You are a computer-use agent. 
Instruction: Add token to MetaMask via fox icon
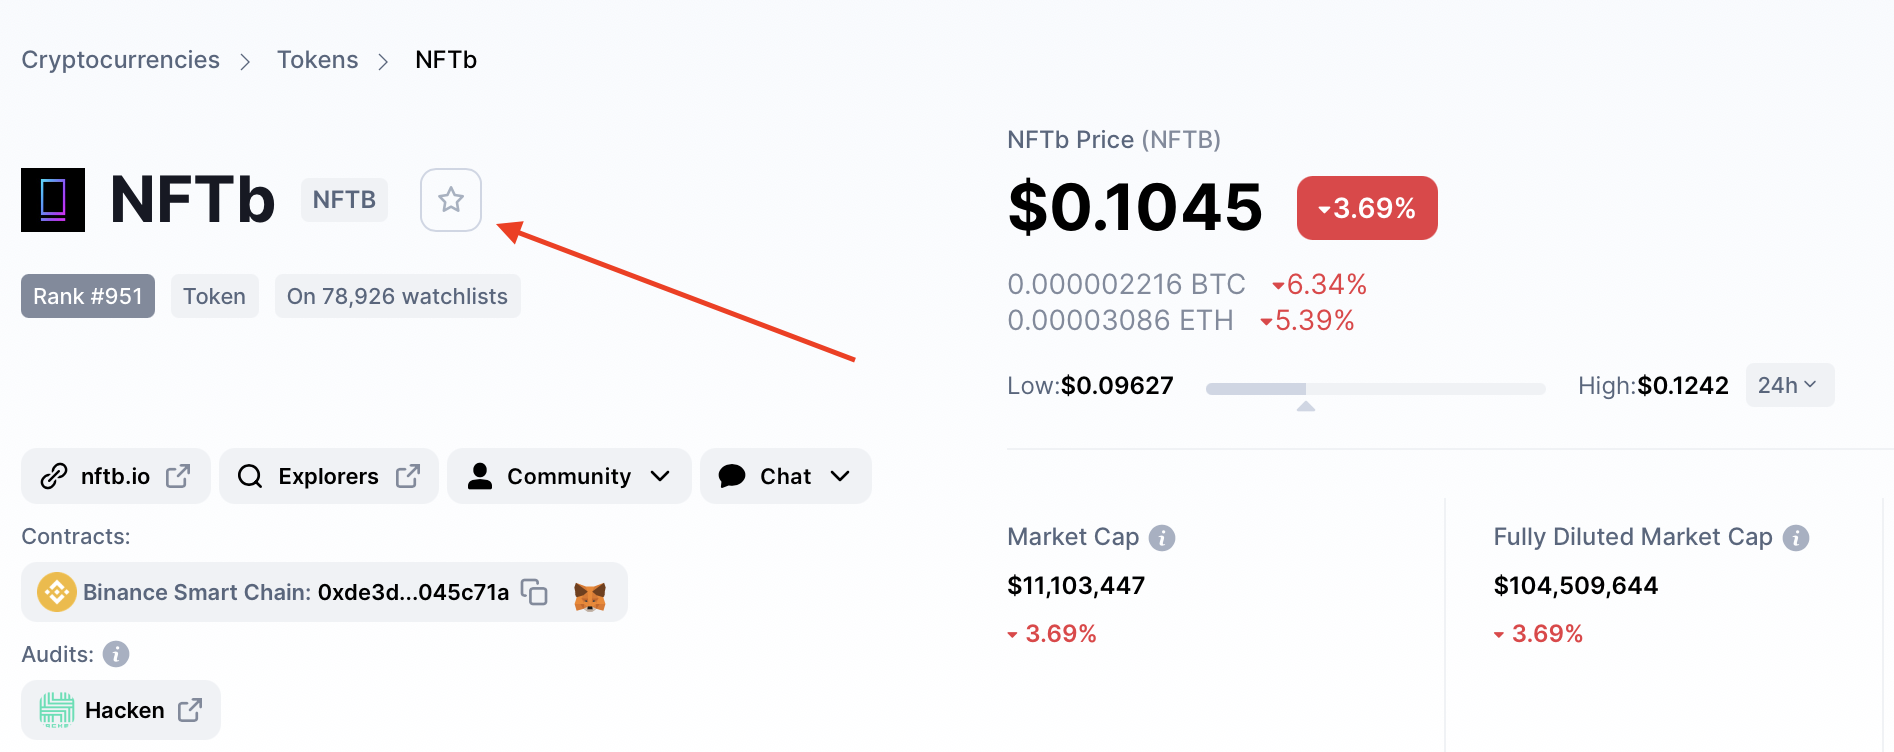tap(590, 596)
